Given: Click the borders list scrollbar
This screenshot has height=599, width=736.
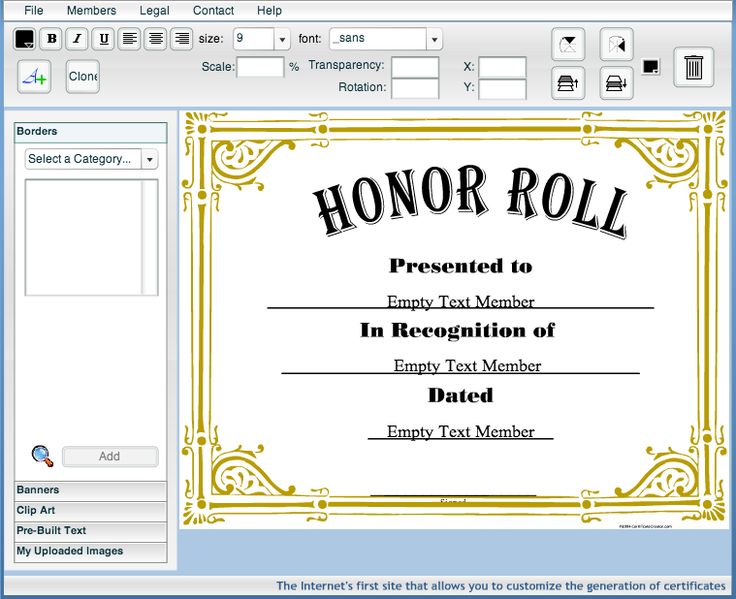Looking at the screenshot, I should 149,237.
